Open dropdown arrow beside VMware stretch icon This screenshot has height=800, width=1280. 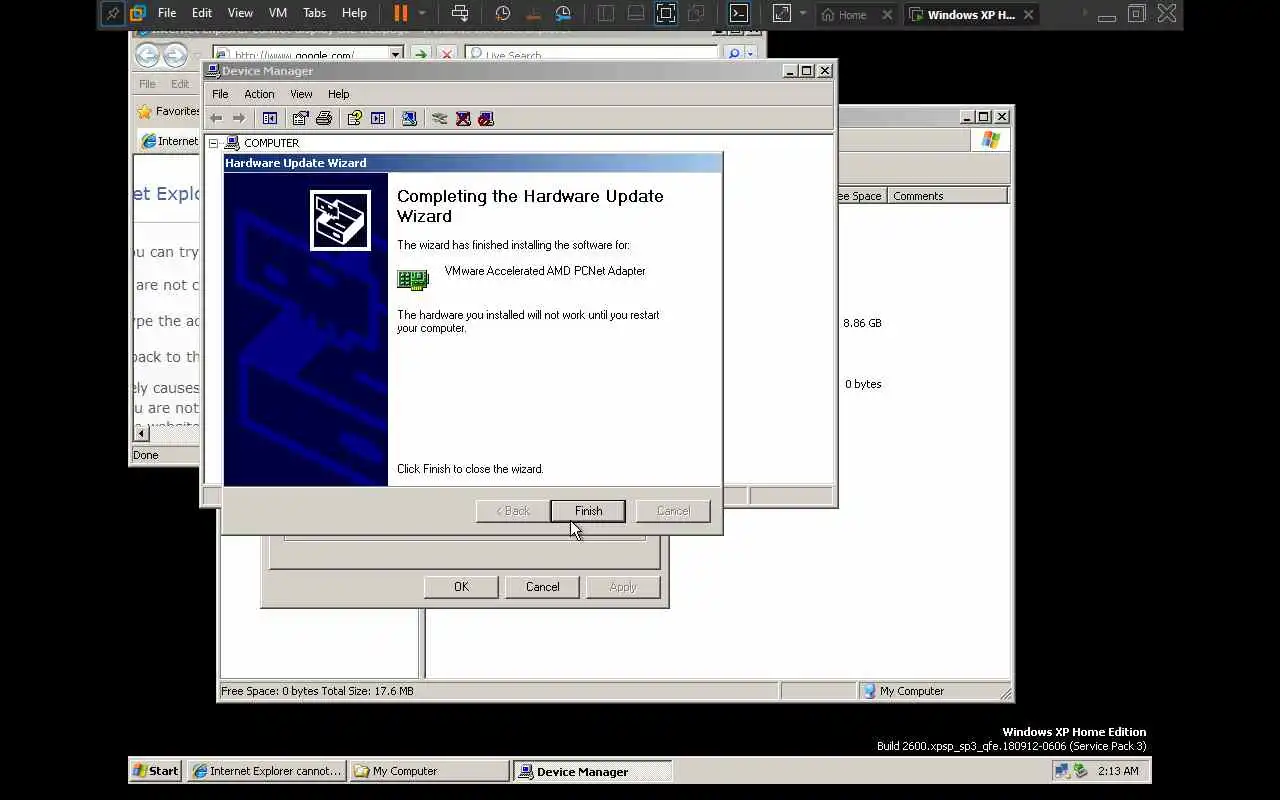tap(802, 14)
